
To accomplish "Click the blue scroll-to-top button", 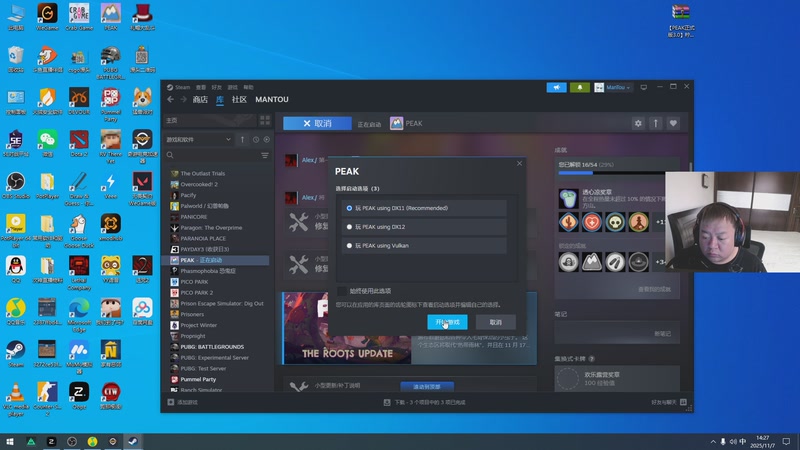I will (427, 387).
